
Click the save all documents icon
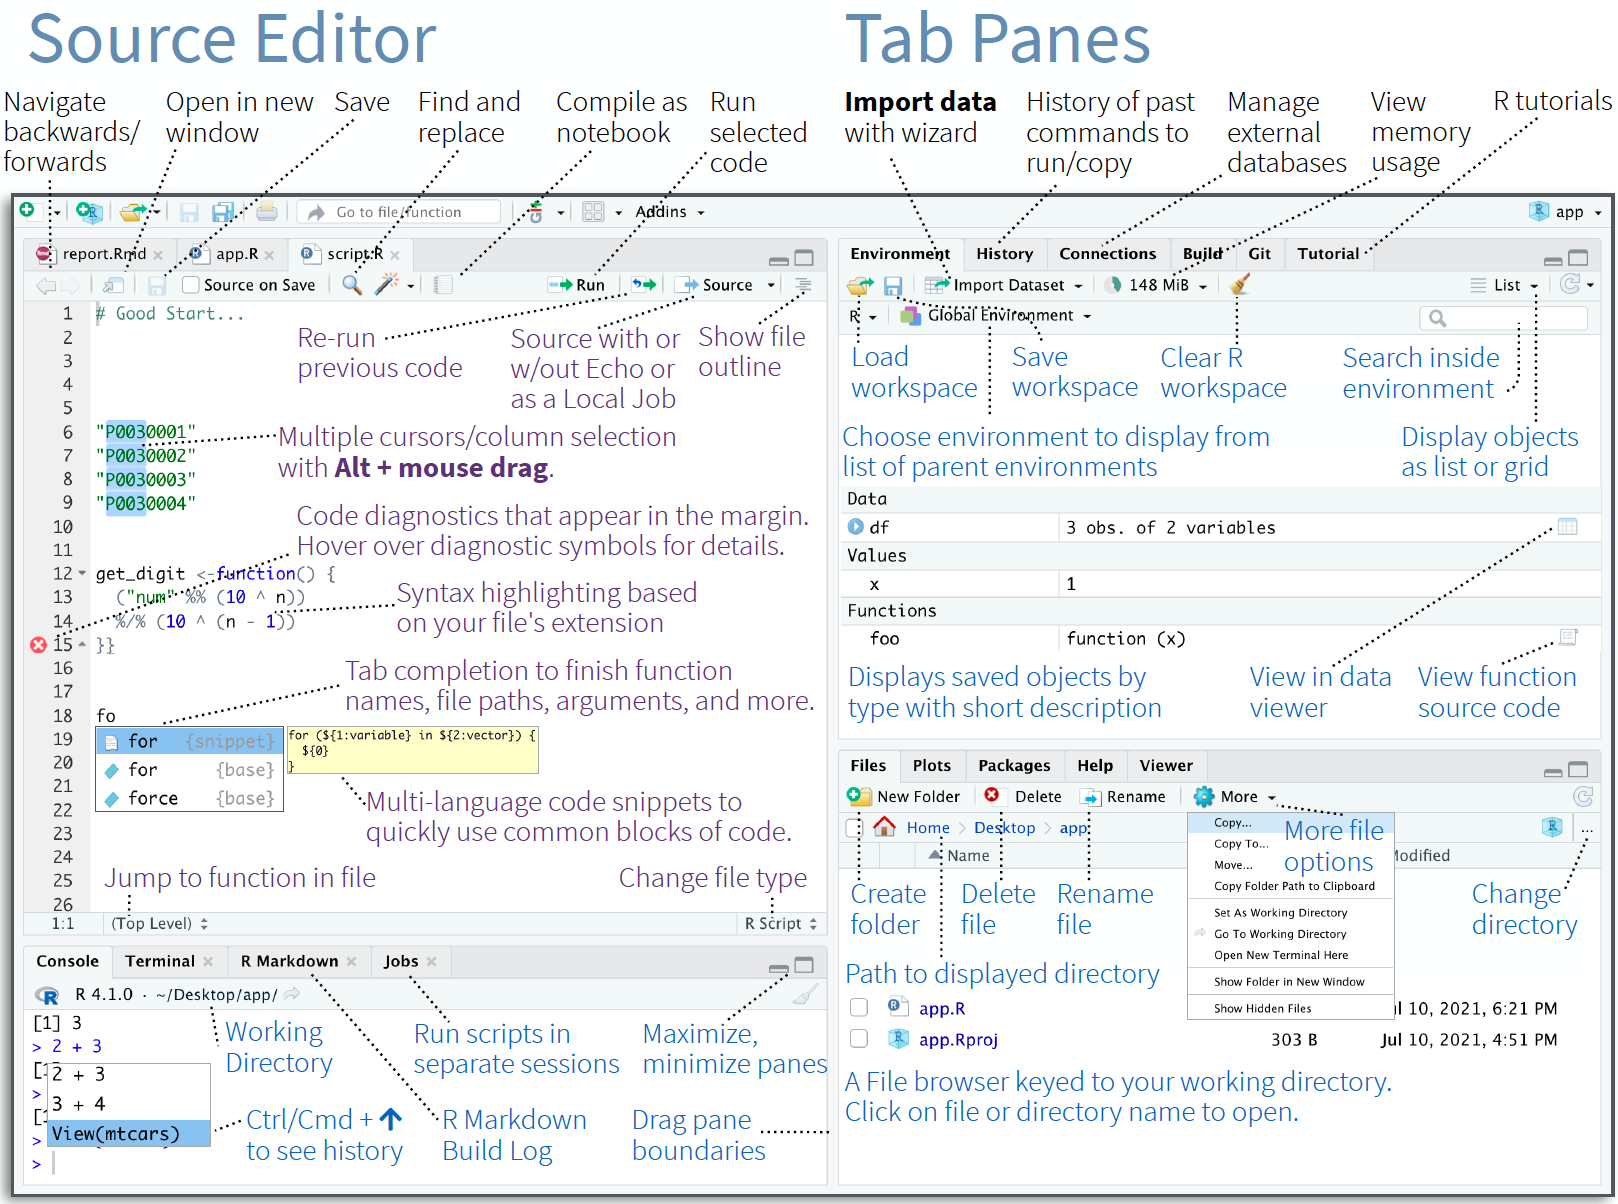click(223, 211)
